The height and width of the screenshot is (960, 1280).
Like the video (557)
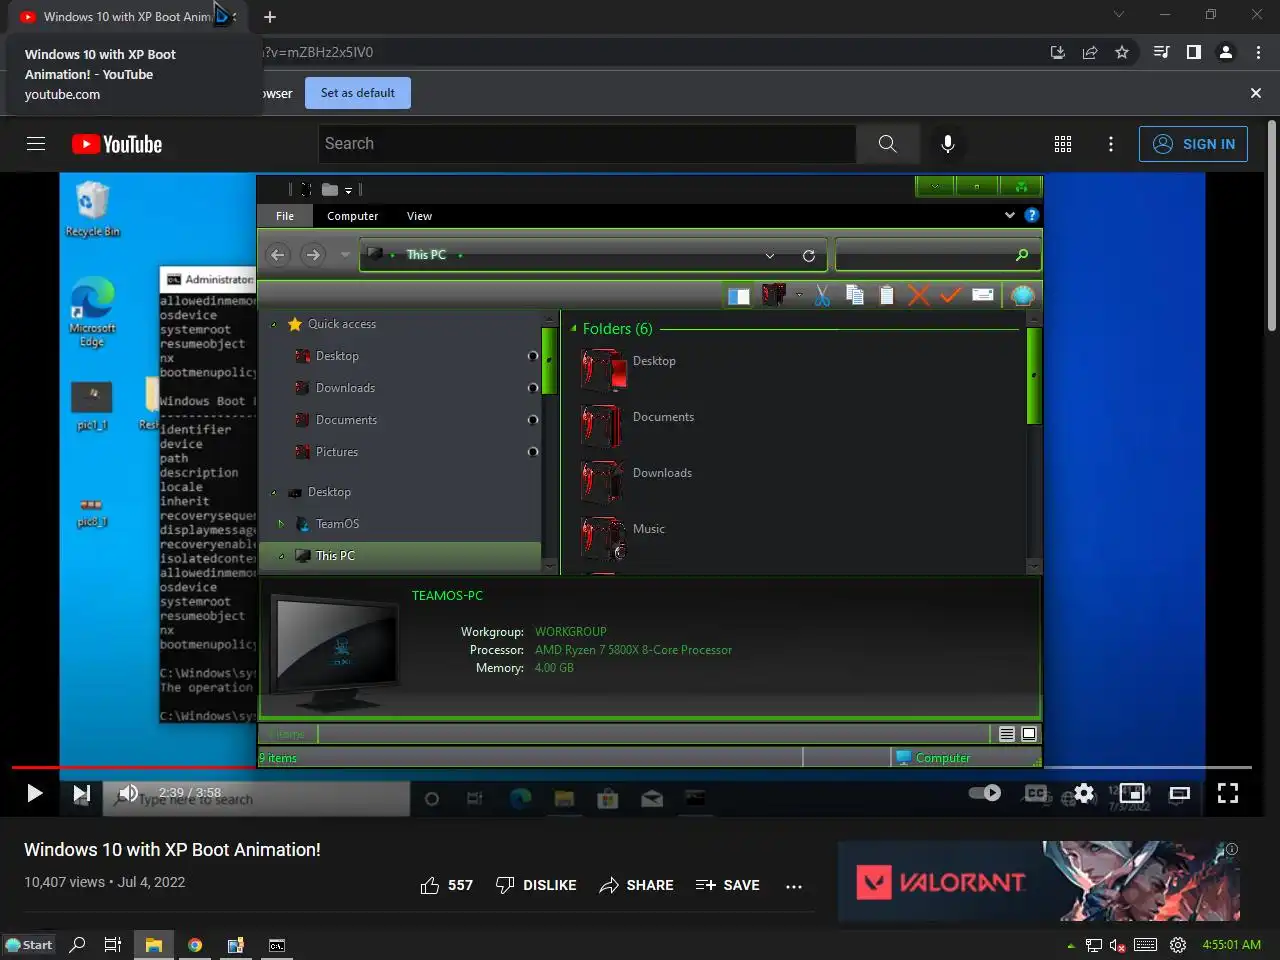[x=447, y=885]
